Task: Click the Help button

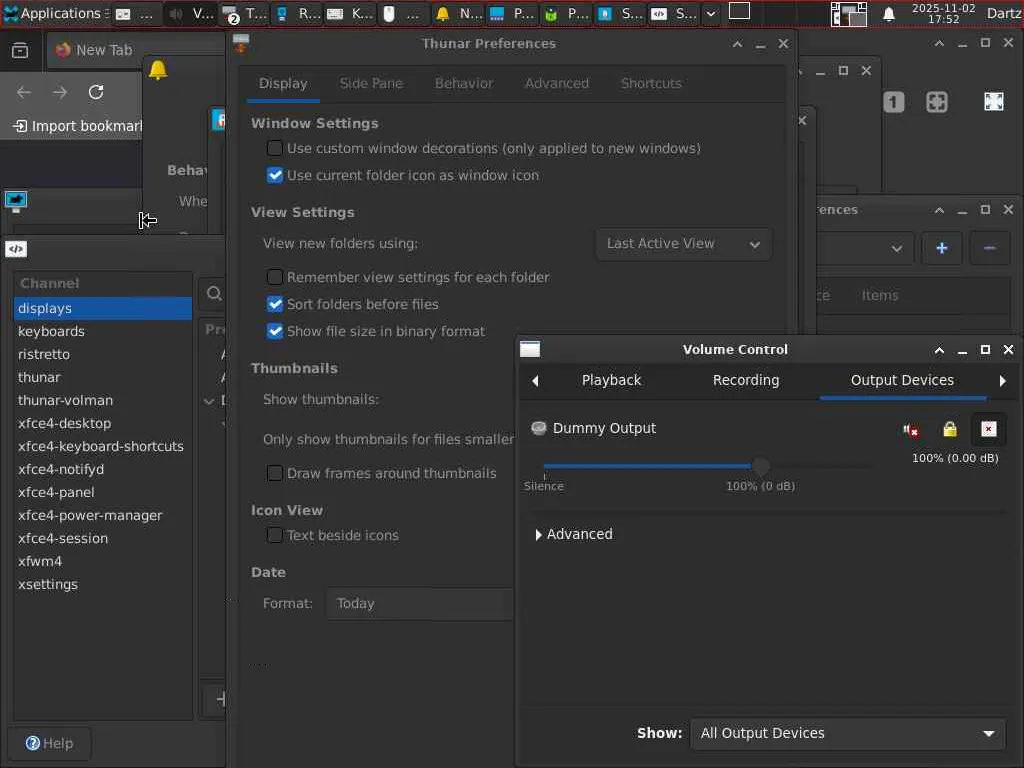Action: point(50,743)
